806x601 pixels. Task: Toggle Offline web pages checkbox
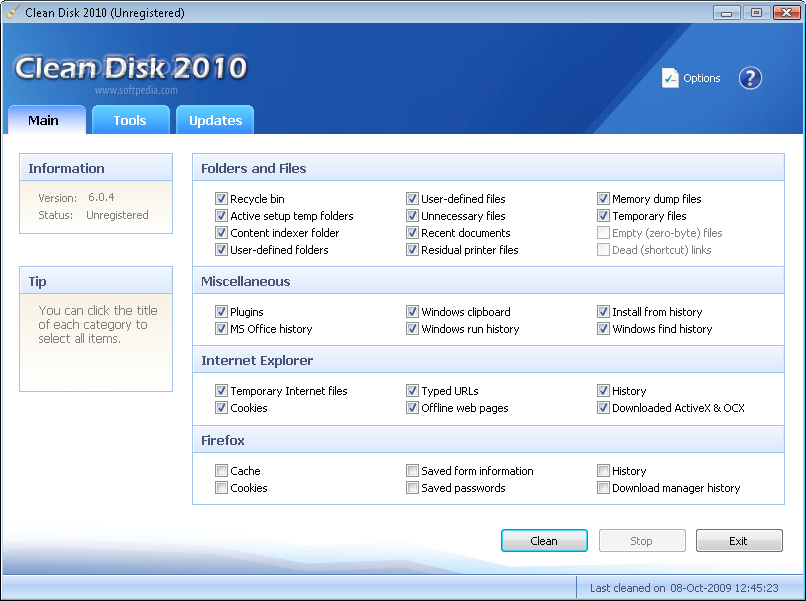pos(412,408)
